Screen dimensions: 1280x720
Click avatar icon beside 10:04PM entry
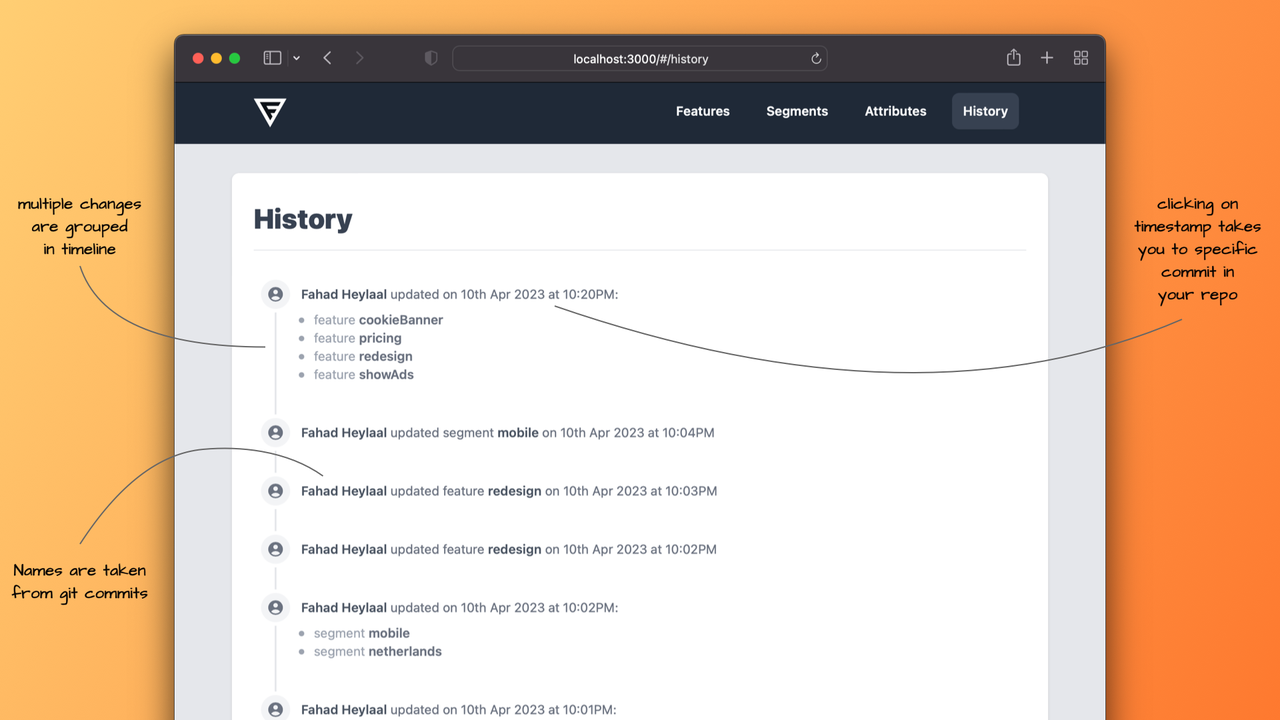276,433
